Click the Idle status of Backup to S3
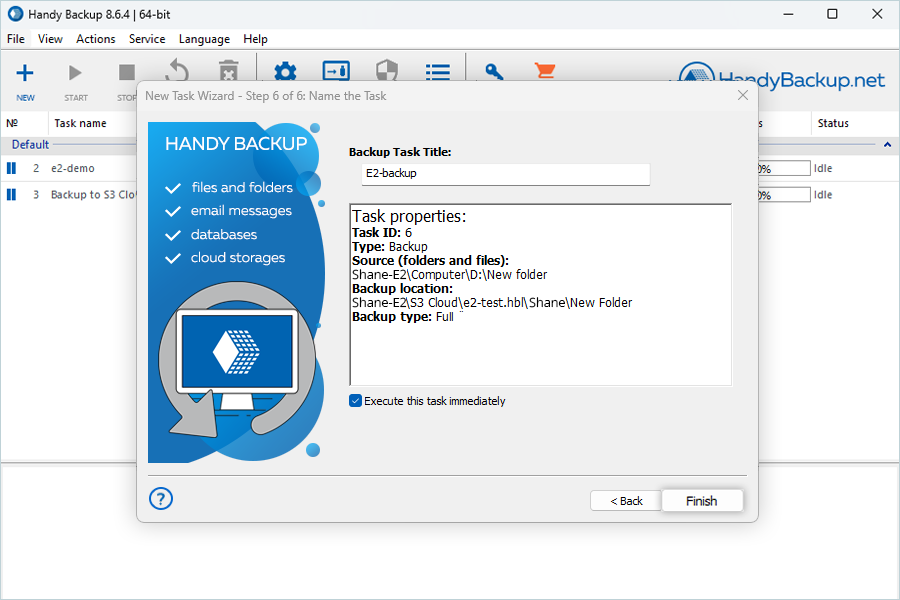 point(823,195)
